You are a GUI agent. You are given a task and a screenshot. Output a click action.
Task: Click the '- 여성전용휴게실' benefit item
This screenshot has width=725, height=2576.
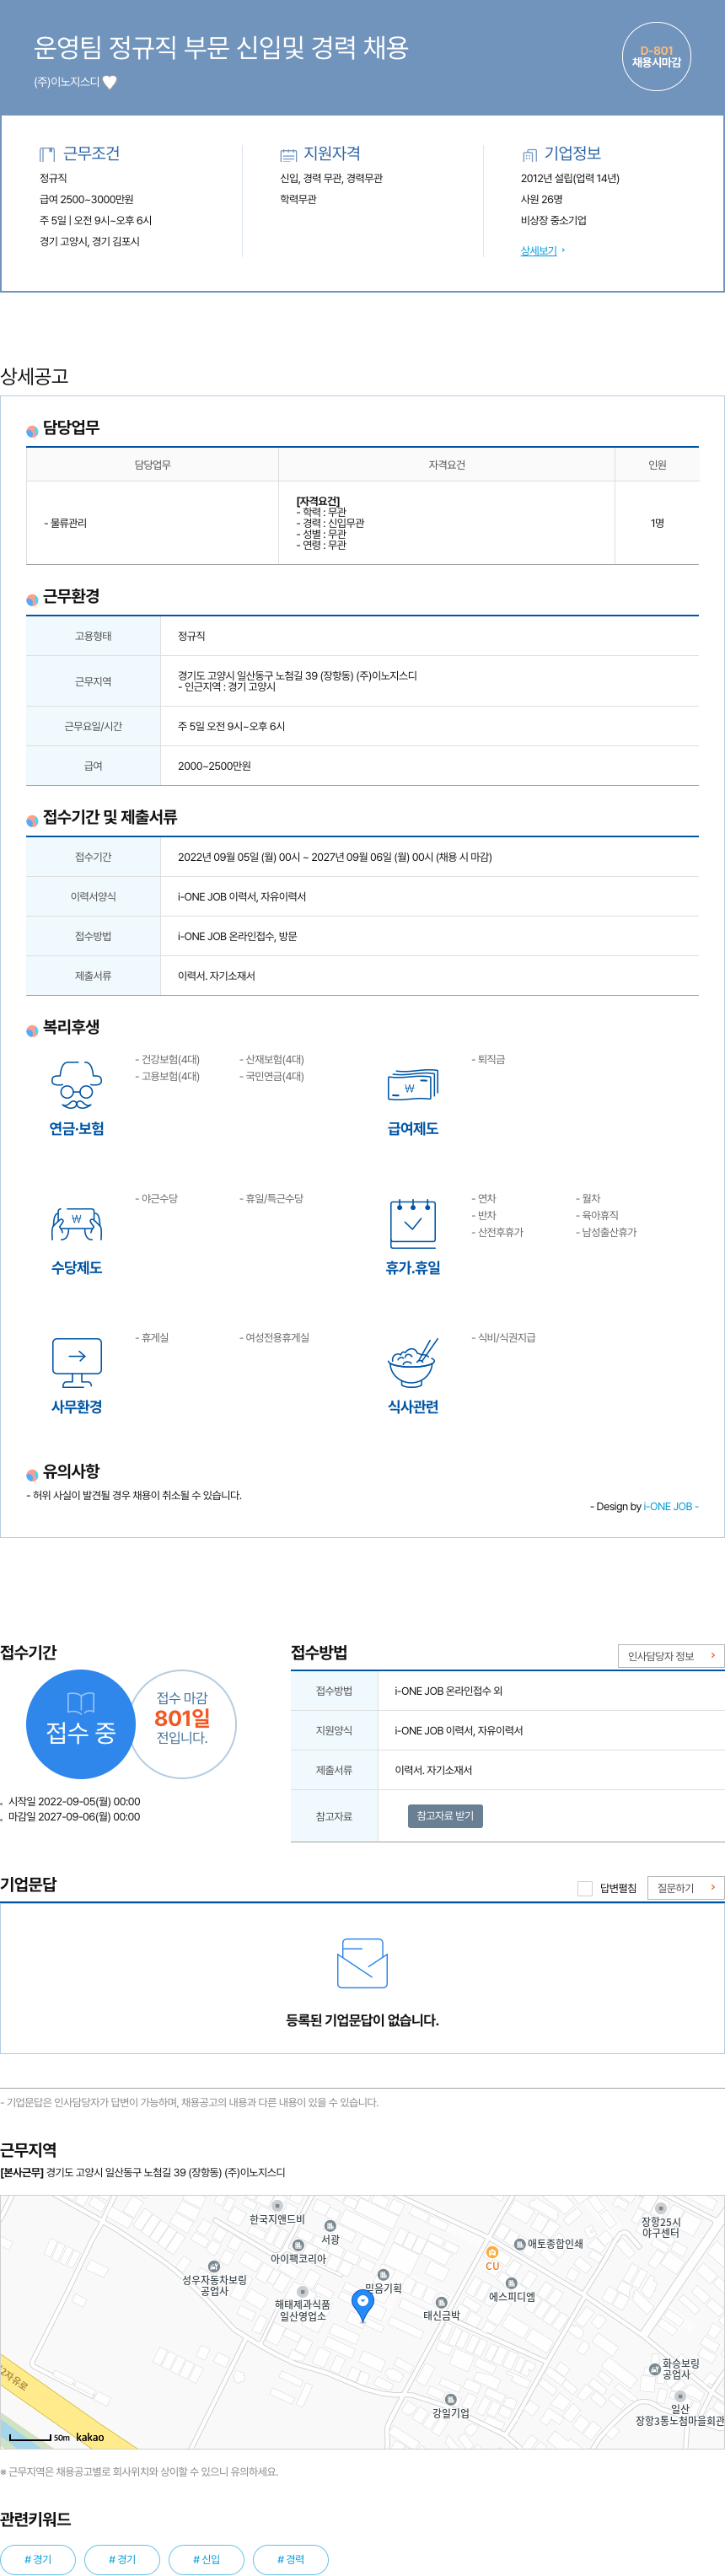coord(274,1337)
